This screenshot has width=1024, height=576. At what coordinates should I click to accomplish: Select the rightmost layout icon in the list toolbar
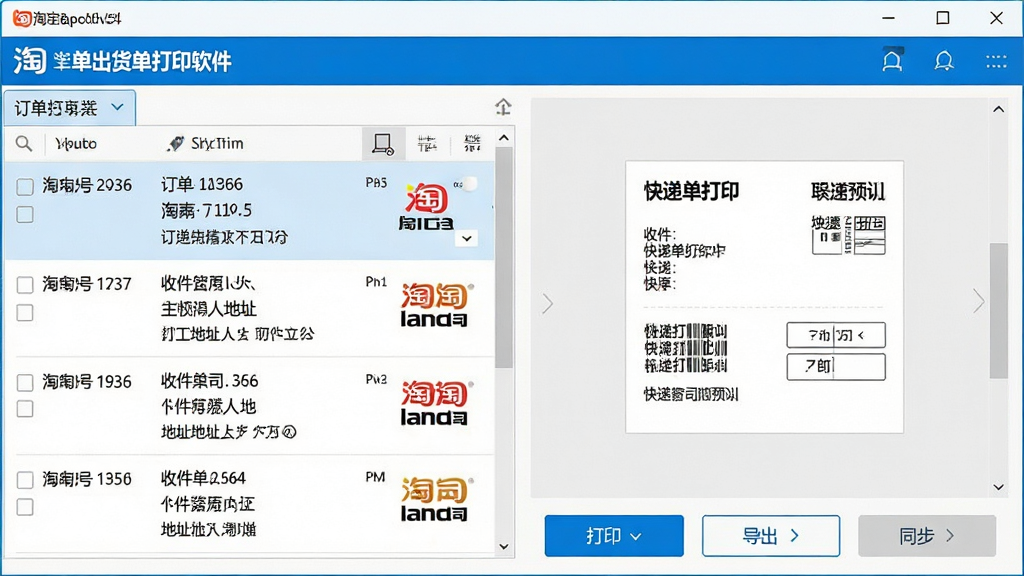(472, 144)
